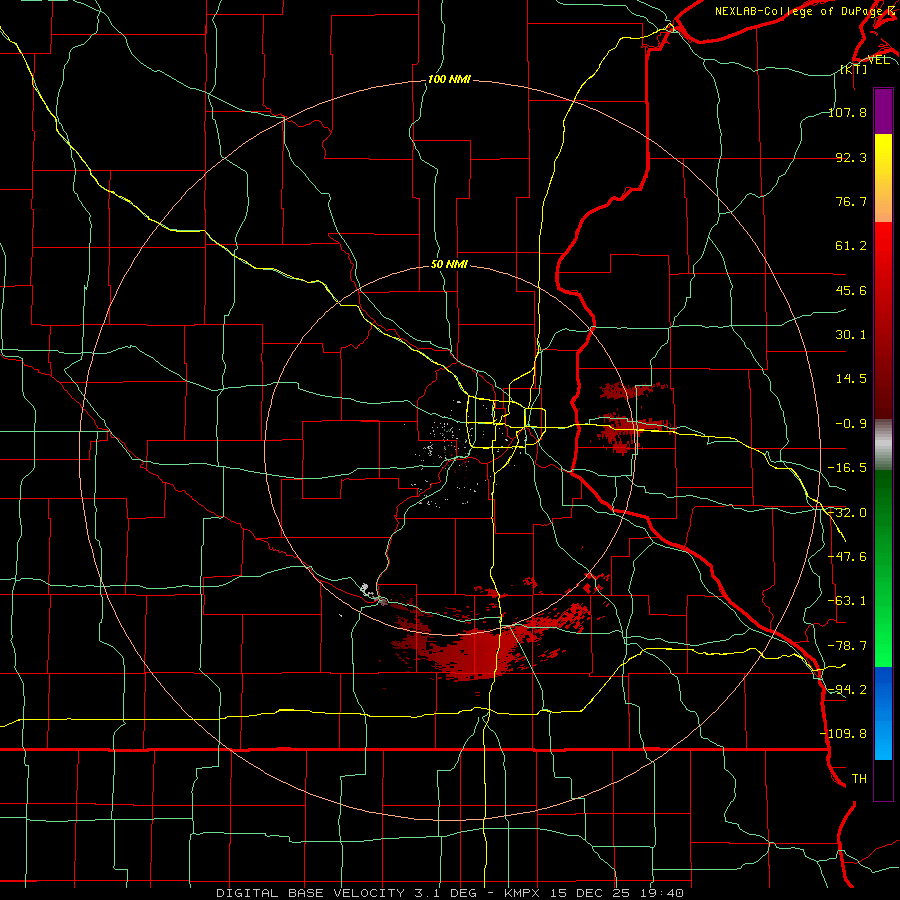The image size is (900, 900).
Task: Click the VEL legend heading
Action: [878, 59]
